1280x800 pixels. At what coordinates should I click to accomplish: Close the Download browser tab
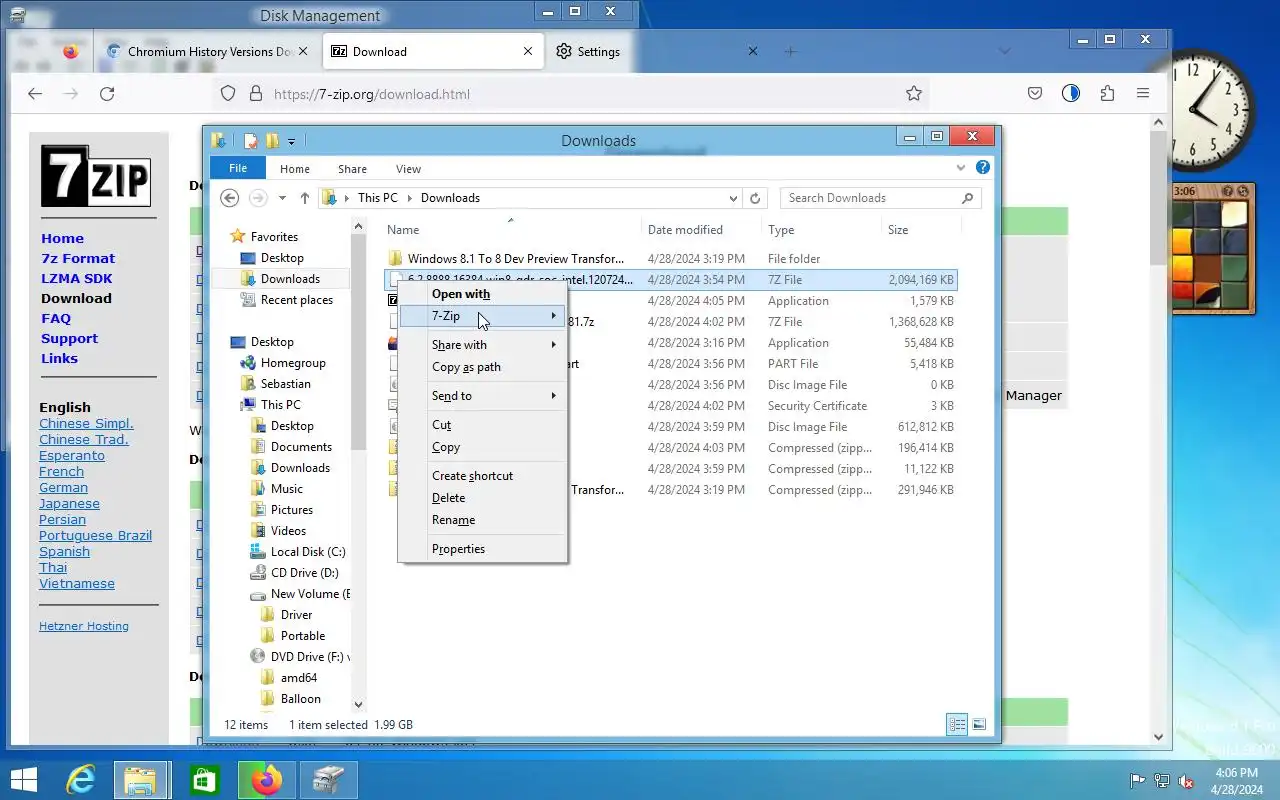click(x=528, y=52)
